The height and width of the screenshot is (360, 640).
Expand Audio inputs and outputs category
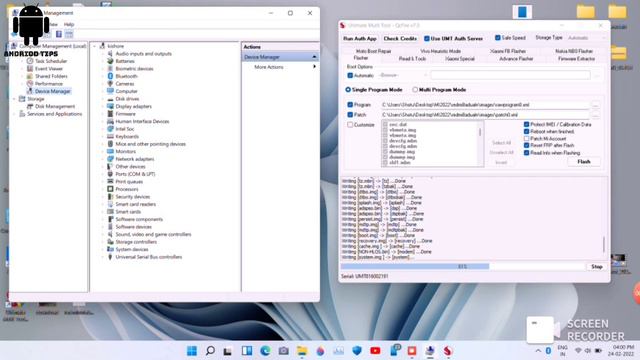(103, 53)
